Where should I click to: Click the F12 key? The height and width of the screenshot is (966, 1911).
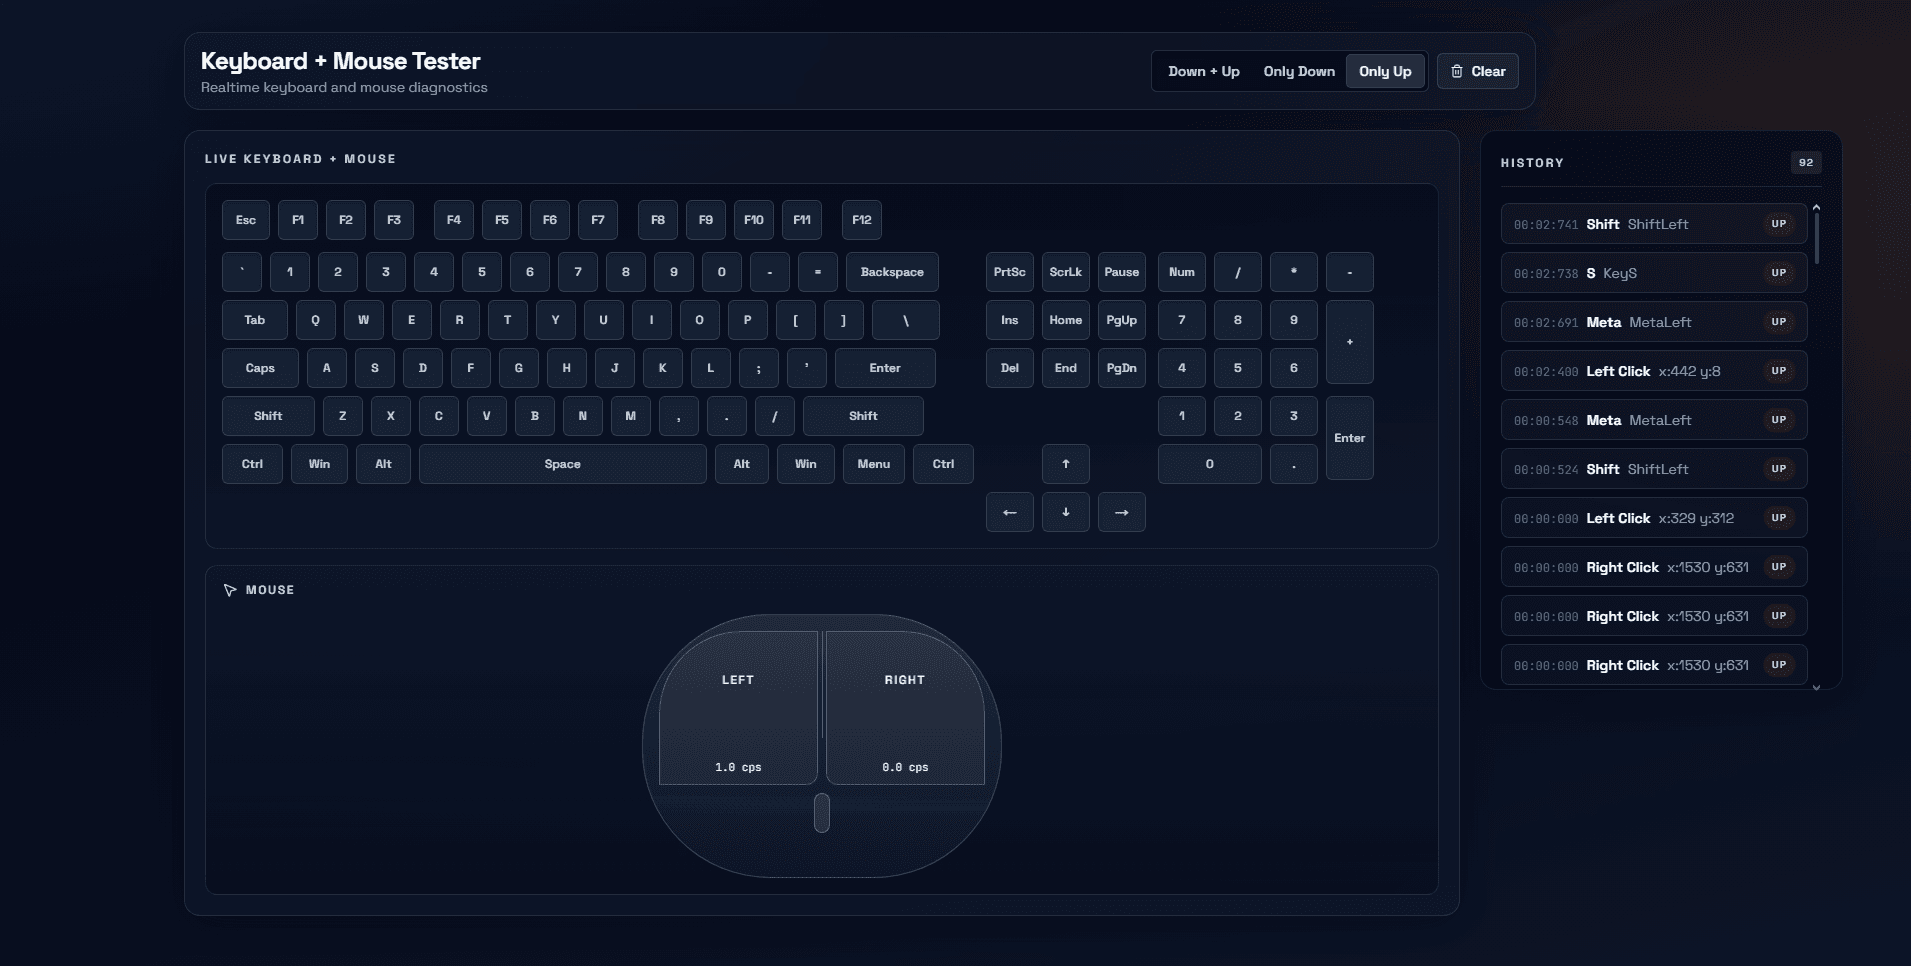pyautogui.click(x=862, y=220)
